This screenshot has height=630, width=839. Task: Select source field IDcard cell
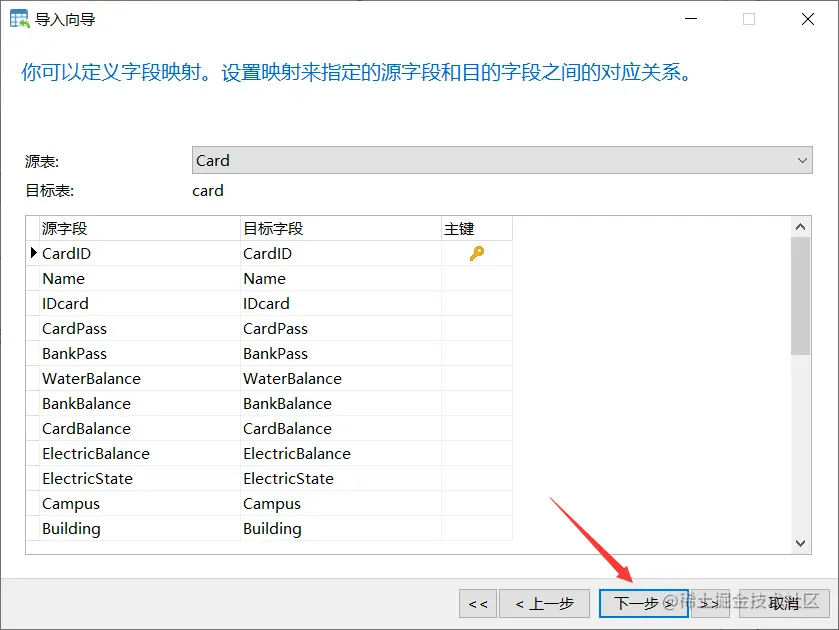140,303
